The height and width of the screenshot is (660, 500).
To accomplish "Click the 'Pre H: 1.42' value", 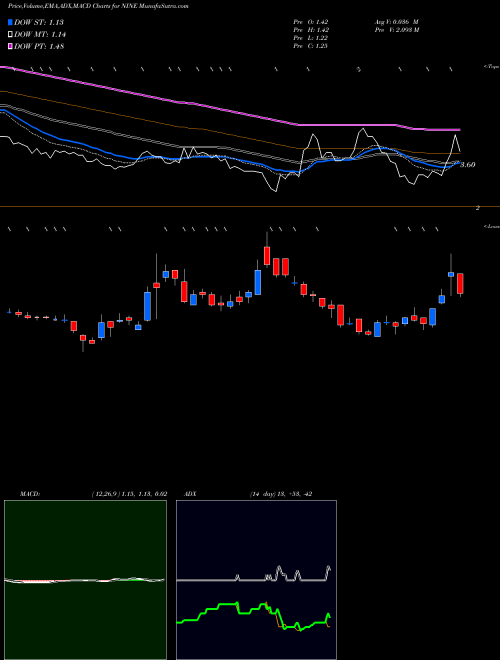I will coord(311,30).
